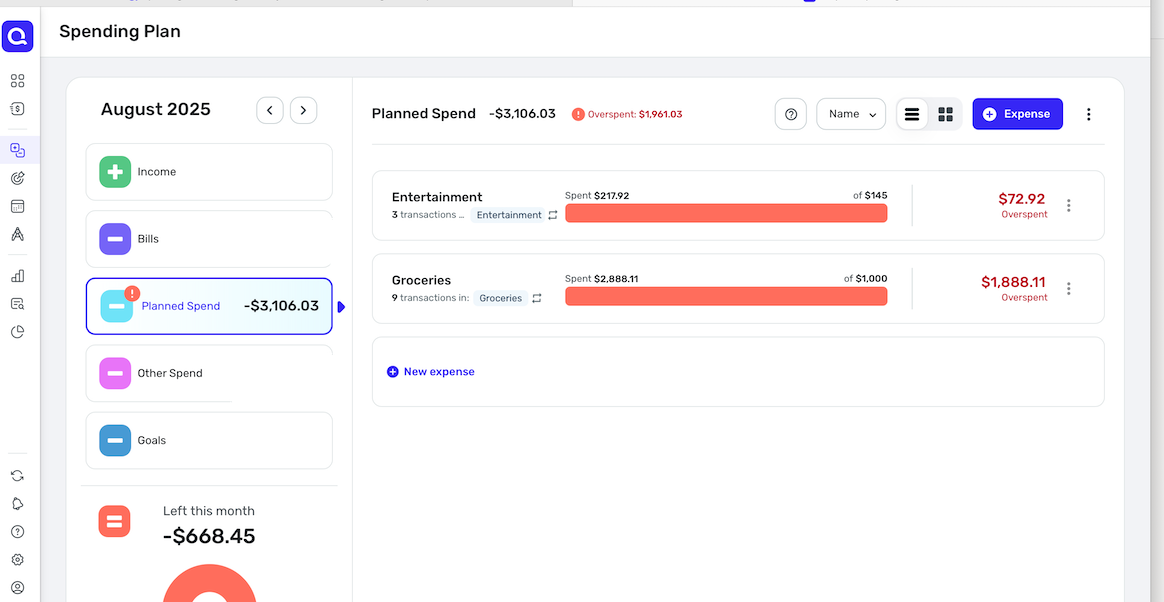Open the notifications bell icon
Viewport: 1164px width, 602px height.
[x=18, y=504]
